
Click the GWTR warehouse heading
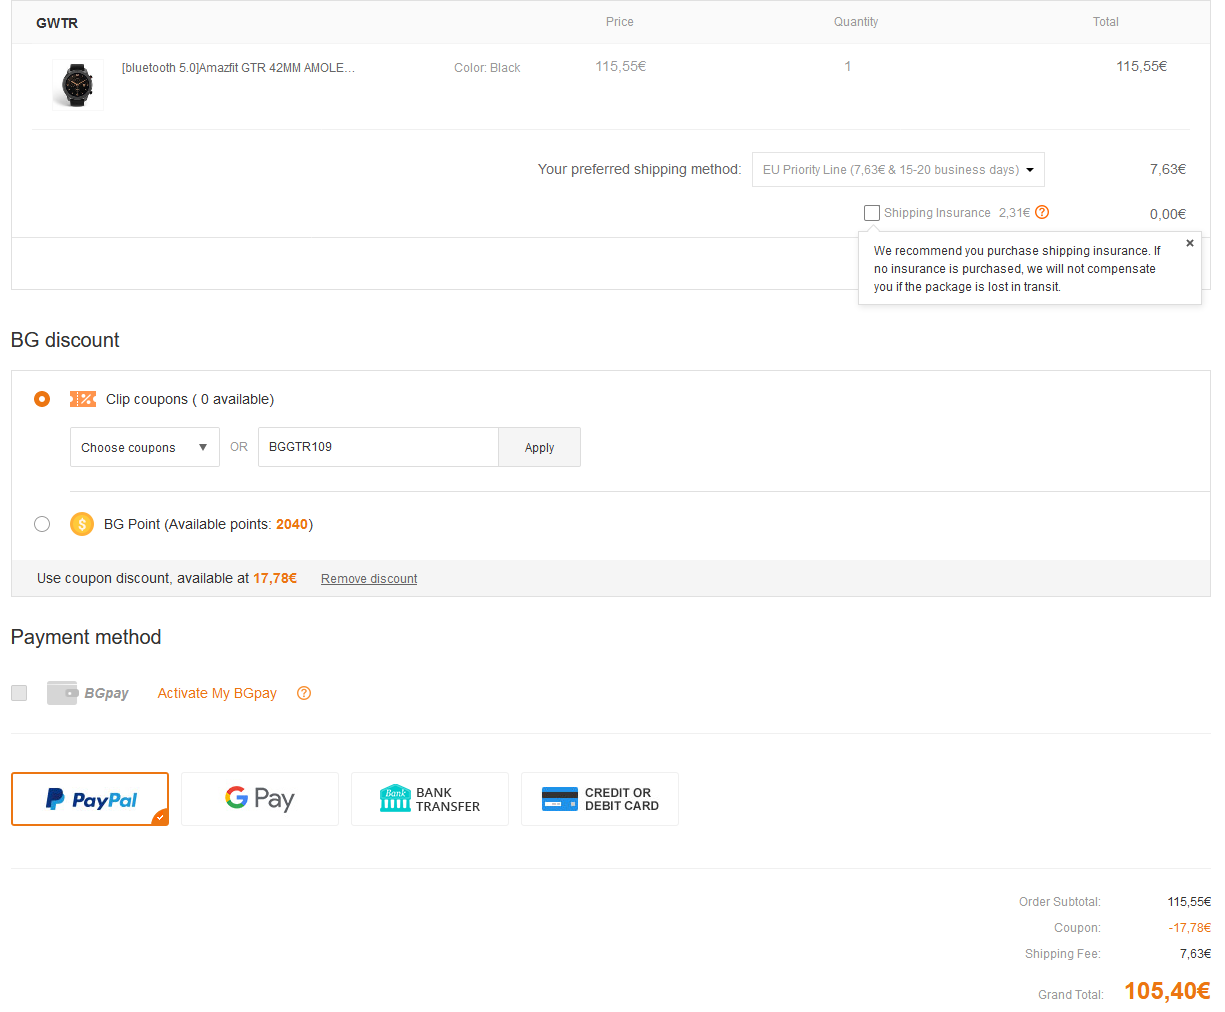[x=57, y=23]
